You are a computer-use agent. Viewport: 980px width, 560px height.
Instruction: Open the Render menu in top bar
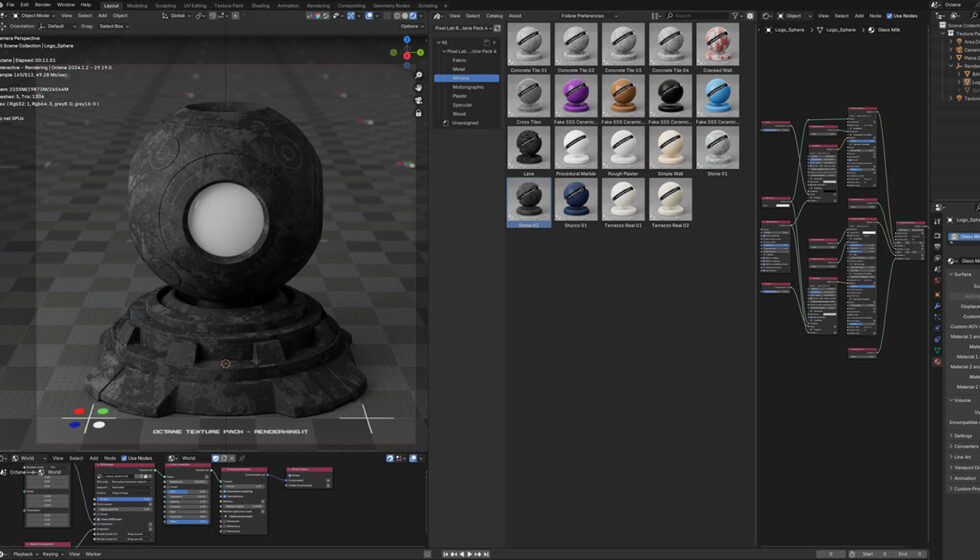pyautogui.click(x=43, y=5)
